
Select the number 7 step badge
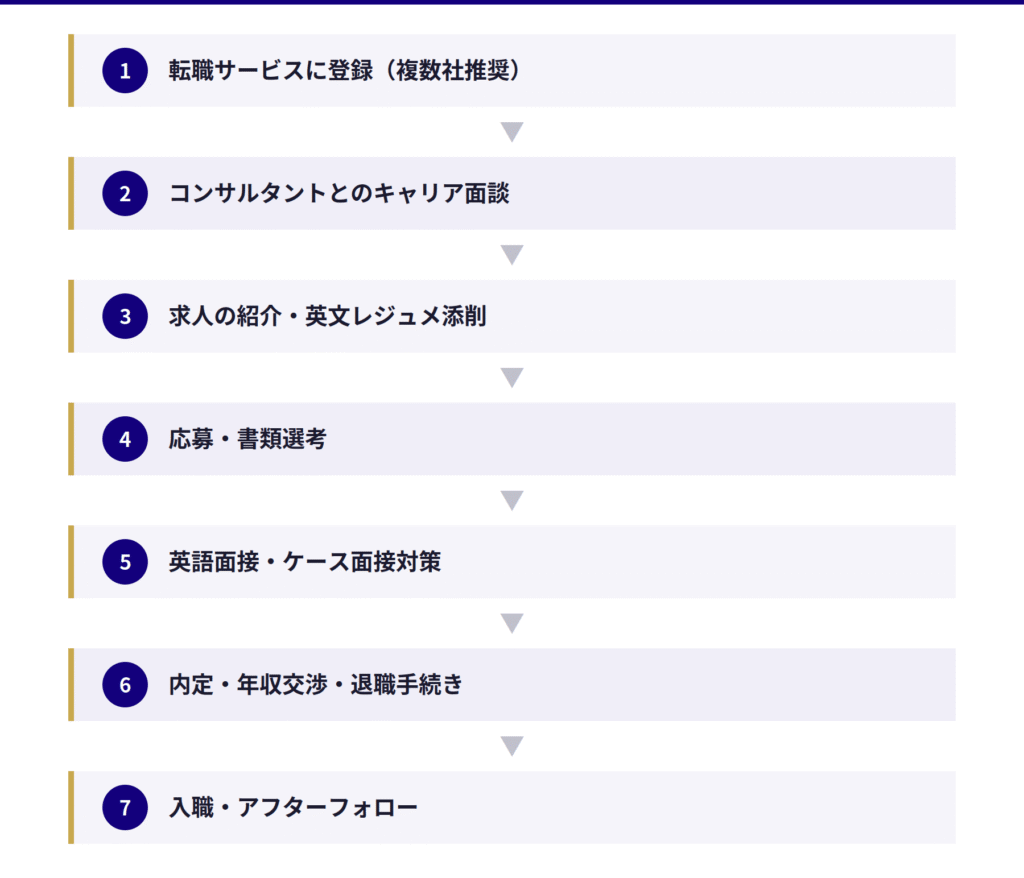125,808
